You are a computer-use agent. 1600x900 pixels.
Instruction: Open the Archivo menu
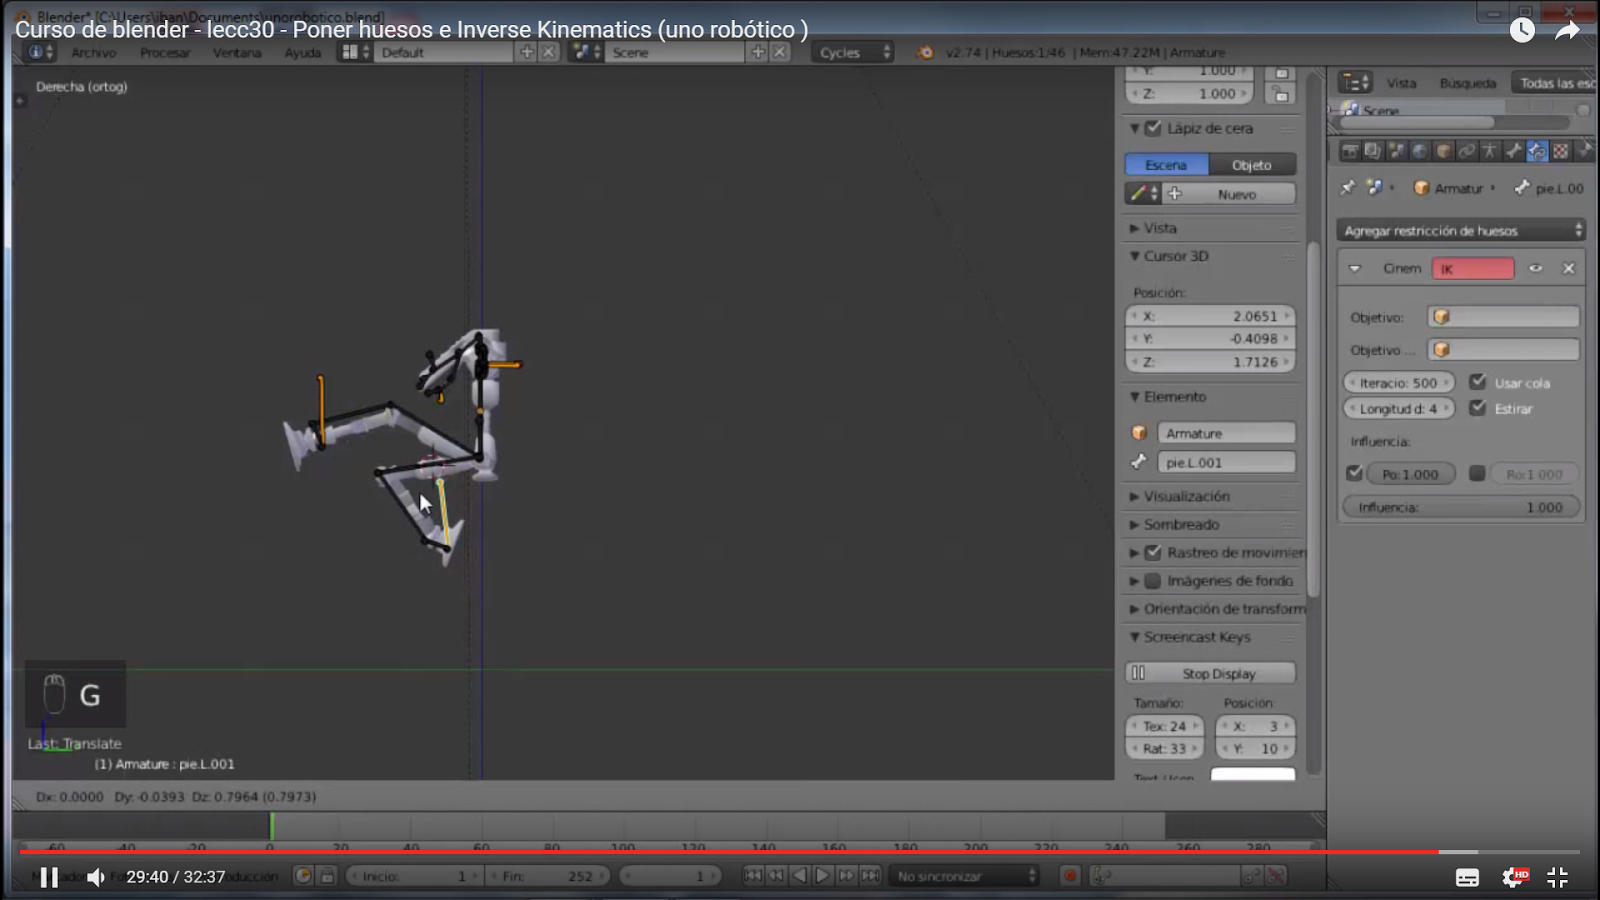click(x=93, y=52)
